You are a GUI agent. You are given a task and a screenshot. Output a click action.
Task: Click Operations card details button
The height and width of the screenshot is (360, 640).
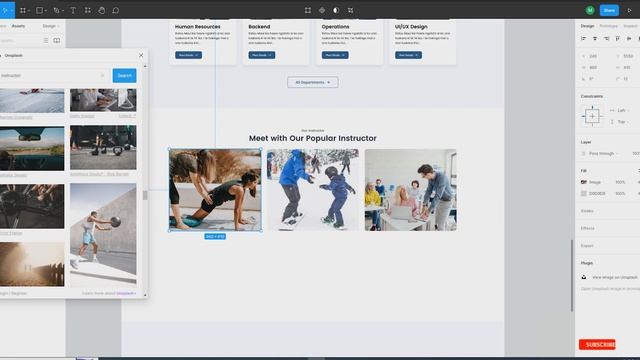coord(335,55)
